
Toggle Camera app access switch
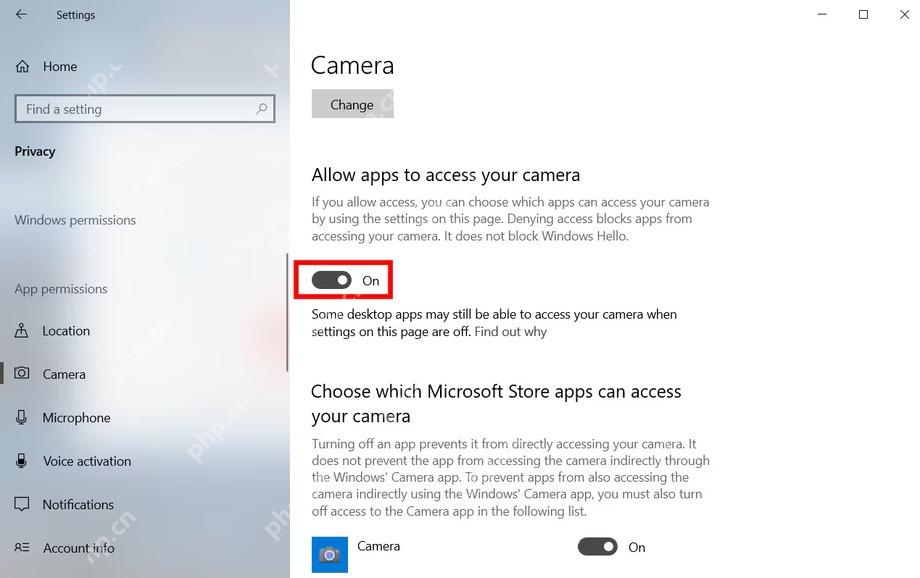pyautogui.click(x=597, y=547)
